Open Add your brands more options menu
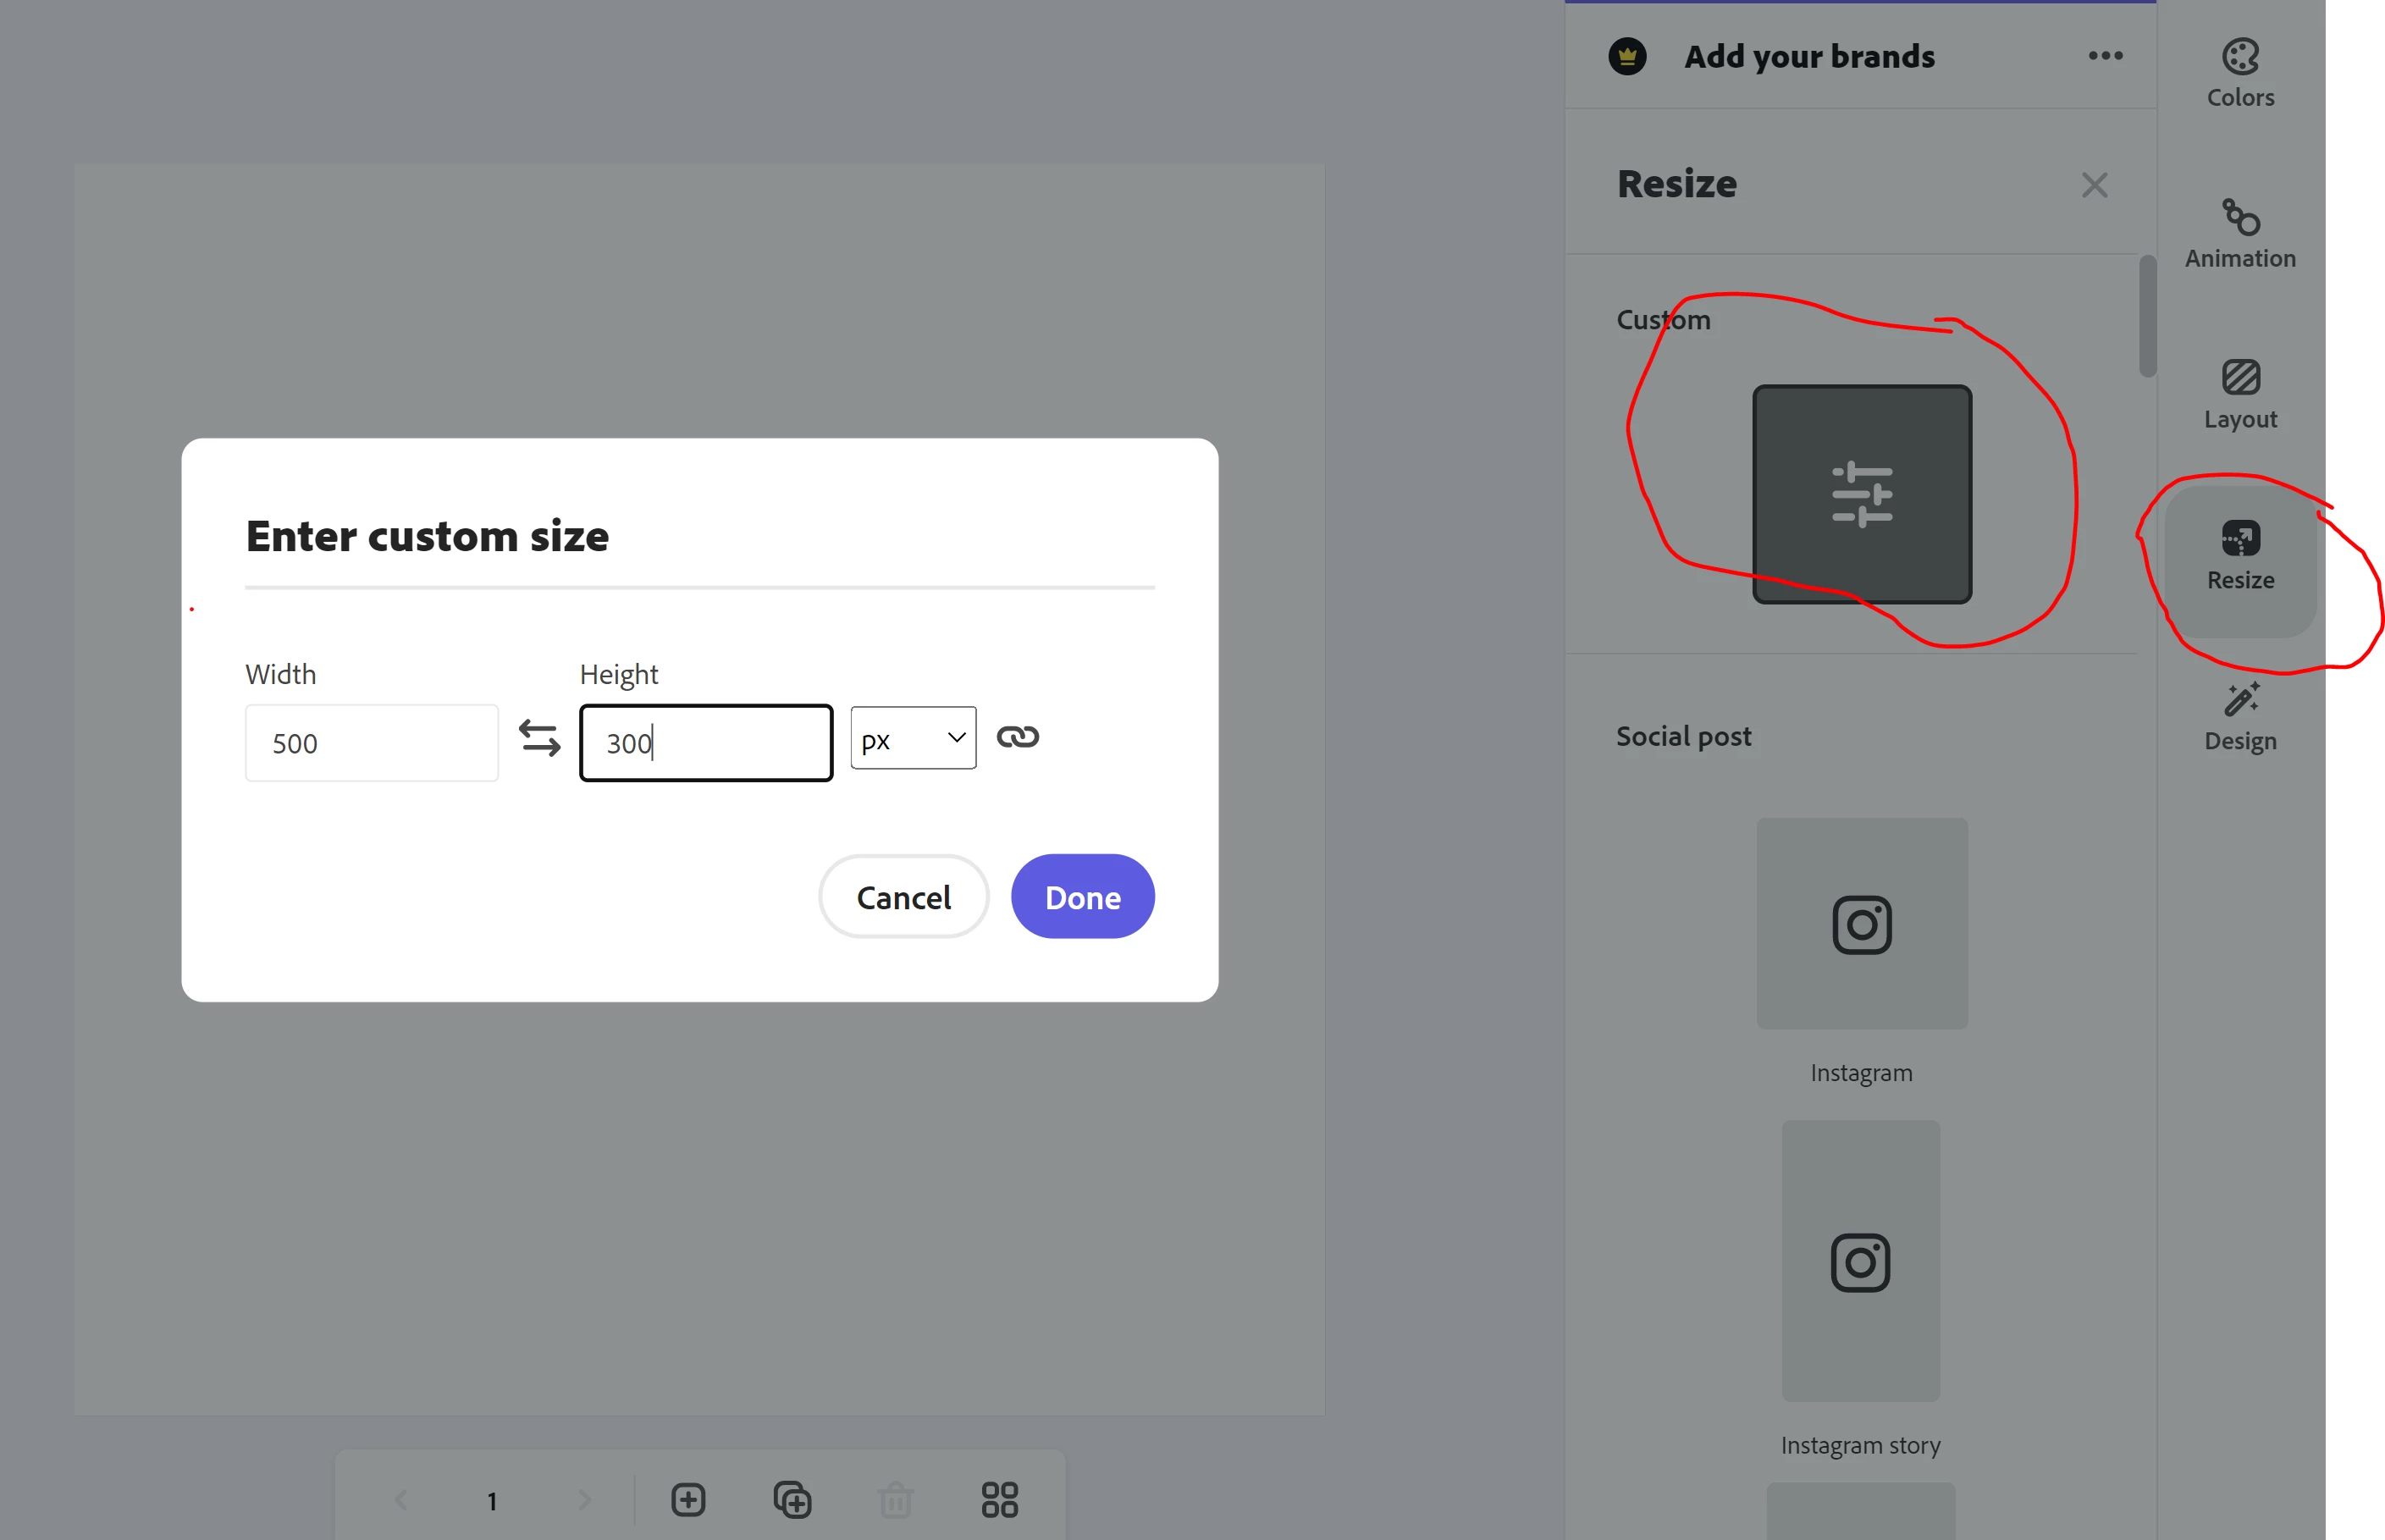The width and height of the screenshot is (2385, 1540). (x=2104, y=56)
